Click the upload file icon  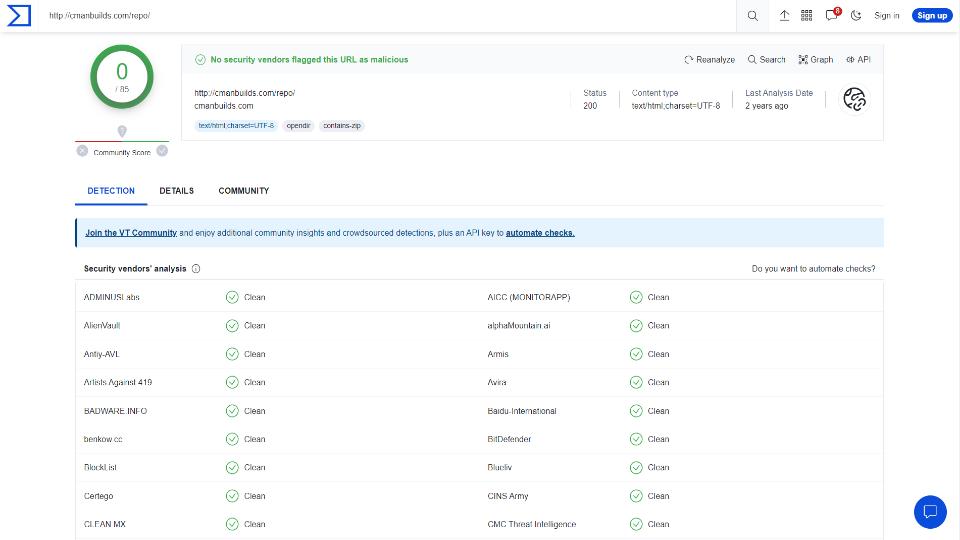click(784, 15)
